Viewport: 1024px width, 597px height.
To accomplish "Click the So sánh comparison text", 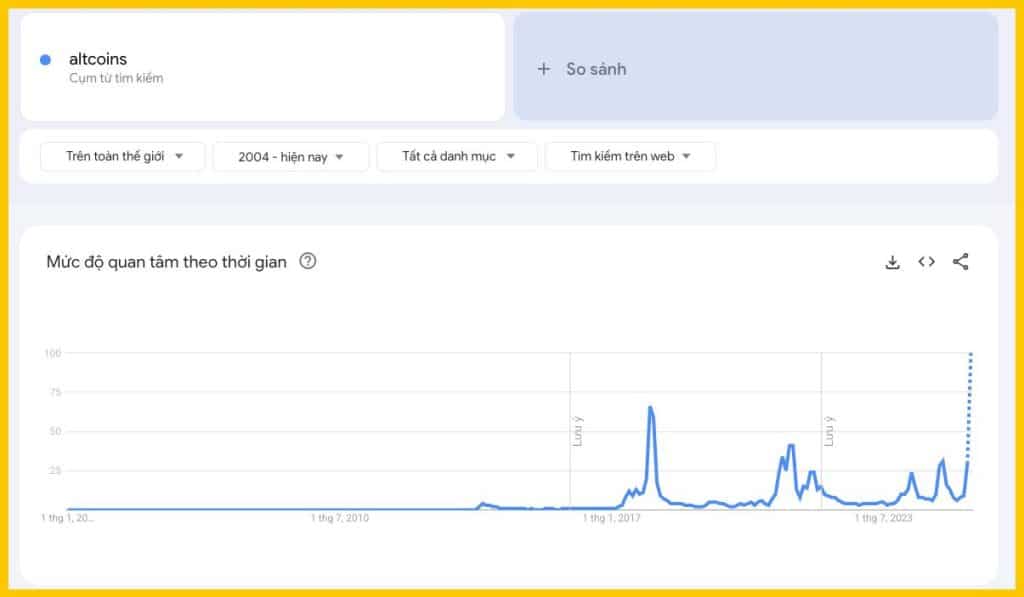I will pos(596,69).
